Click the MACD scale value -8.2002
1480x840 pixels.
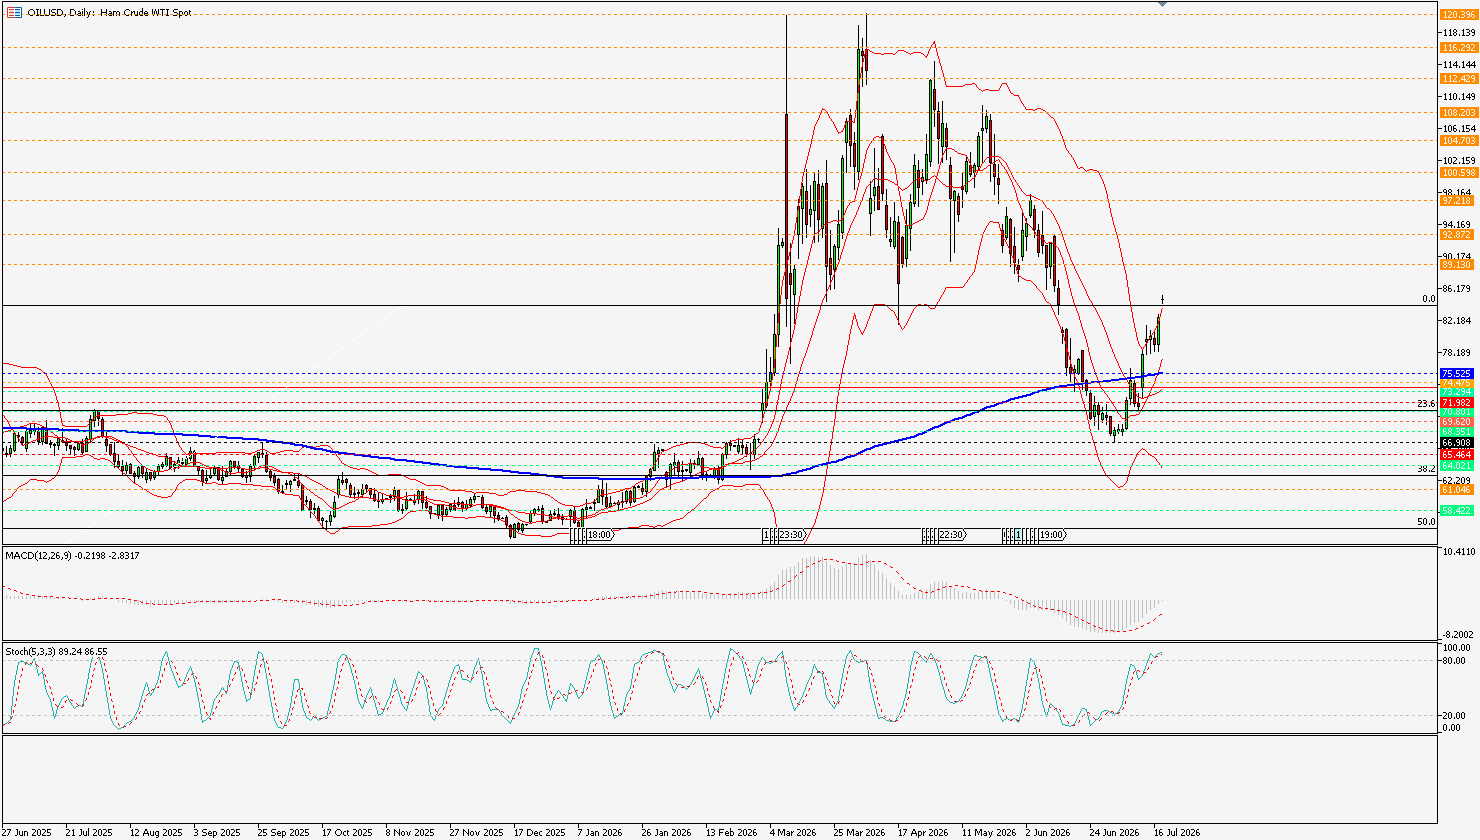[1459, 634]
